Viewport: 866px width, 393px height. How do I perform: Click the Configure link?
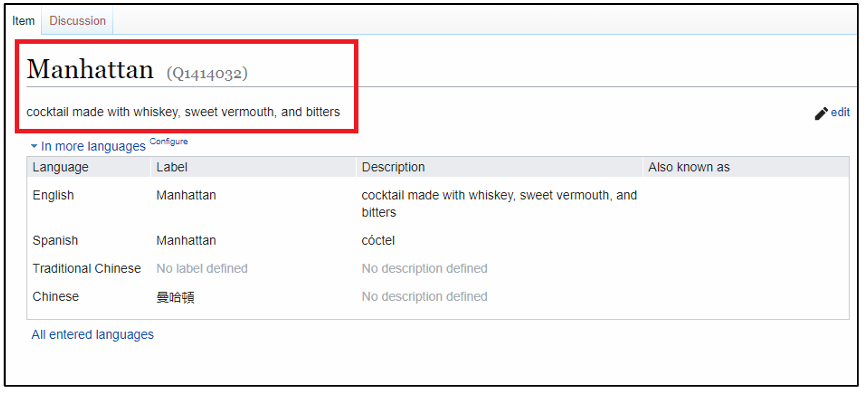(168, 141)
